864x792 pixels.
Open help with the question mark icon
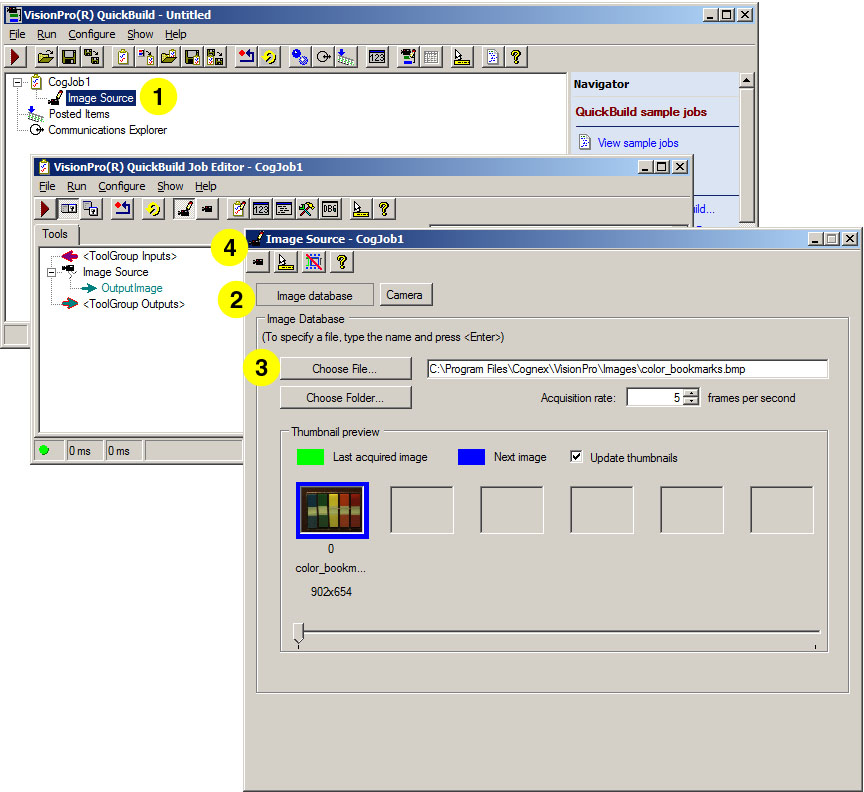(341, 262)
